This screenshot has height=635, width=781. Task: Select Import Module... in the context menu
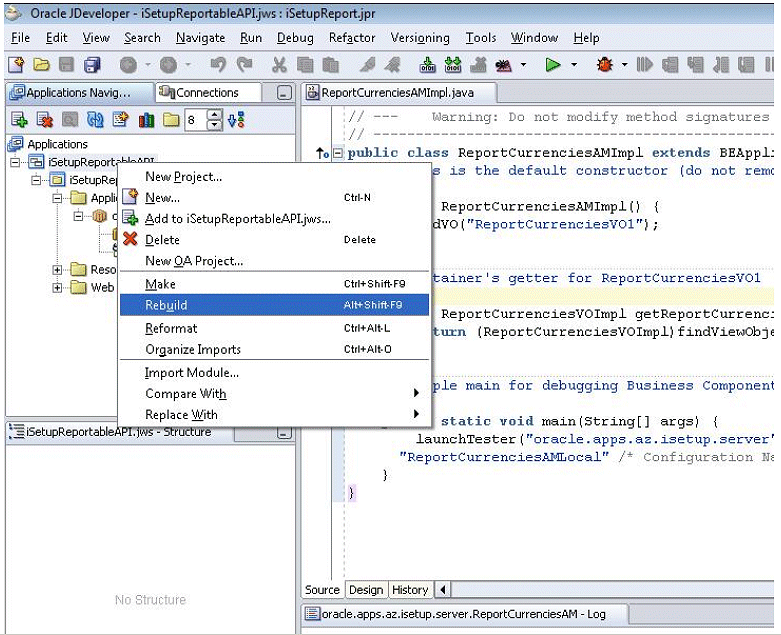coord(274,373)
